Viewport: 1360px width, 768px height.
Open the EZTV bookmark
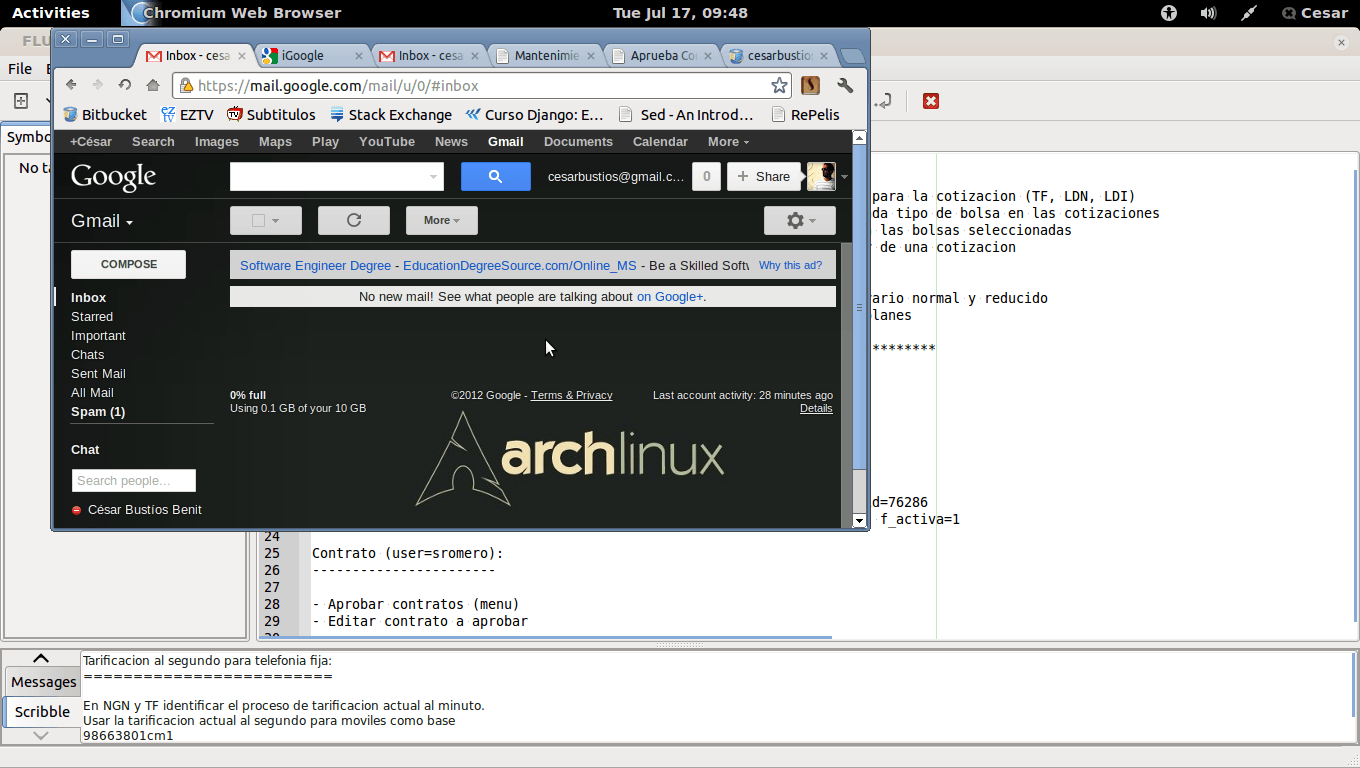(x=187, y=115)
